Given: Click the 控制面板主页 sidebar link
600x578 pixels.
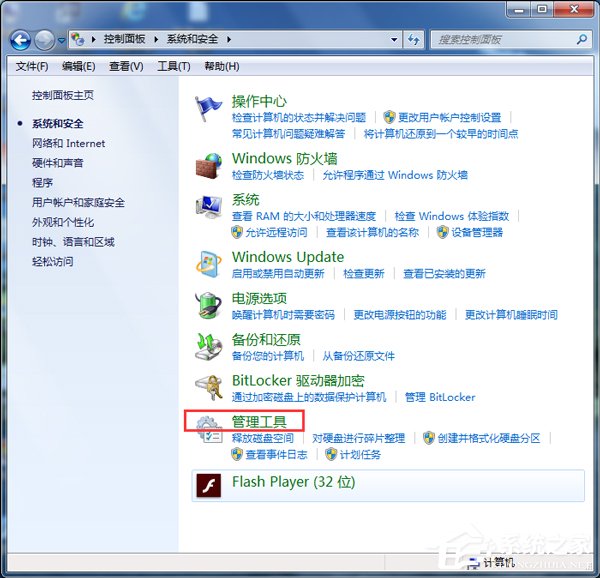Looking at the screenshot, I should click(x=62, y=95).
